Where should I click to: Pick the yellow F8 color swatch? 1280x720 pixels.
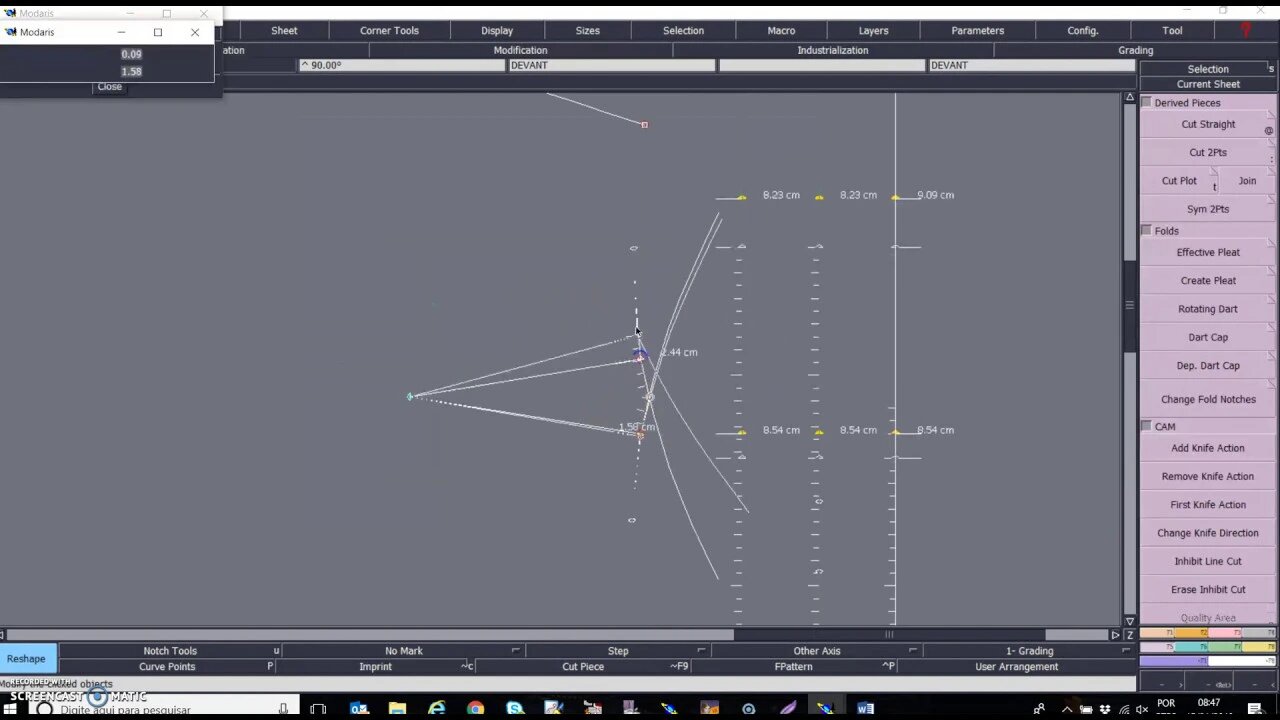[x=1259, y=647]
